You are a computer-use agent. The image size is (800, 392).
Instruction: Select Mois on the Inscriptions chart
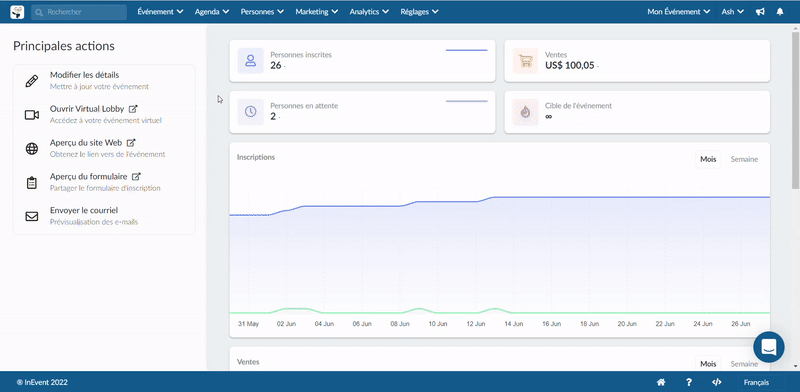pyautogui.click(x=708, y=159)
